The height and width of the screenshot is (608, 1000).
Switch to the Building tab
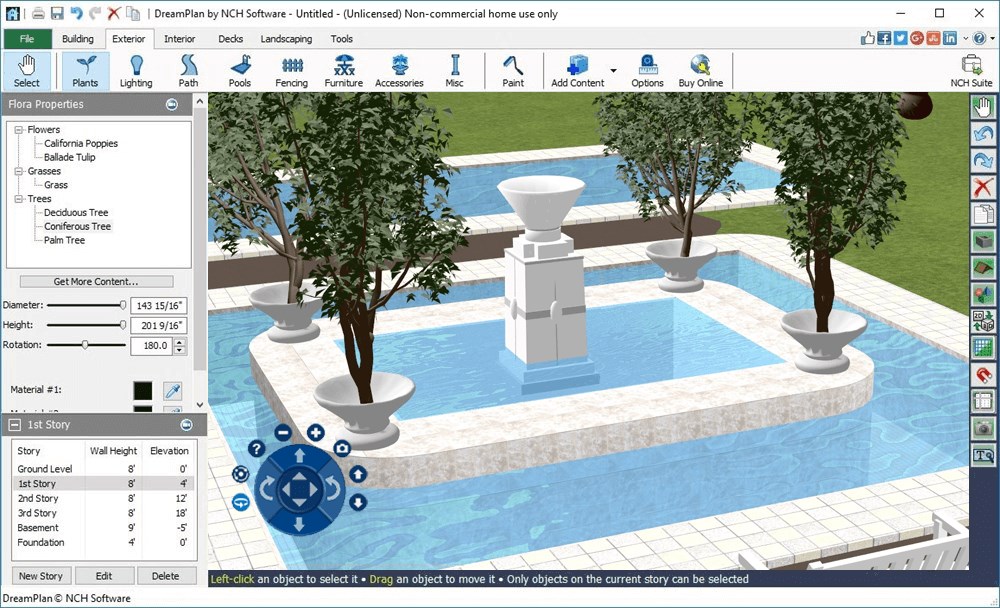pyautogui.click(x=78, y=39)
